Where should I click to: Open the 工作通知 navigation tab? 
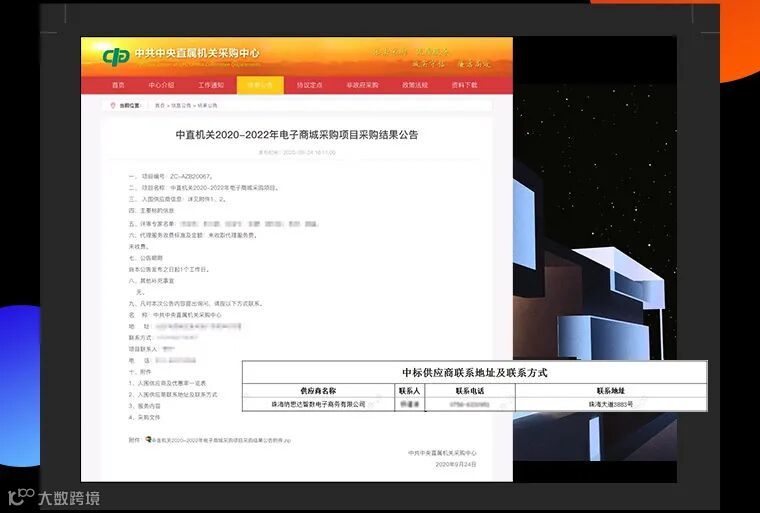[211, 85]
